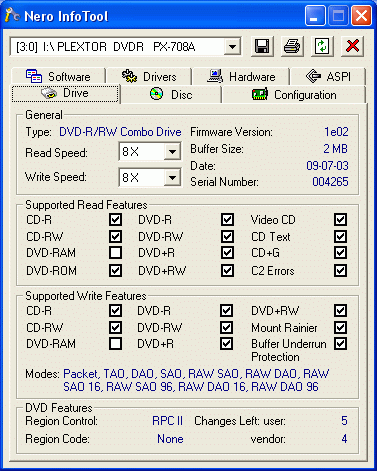This screenshot has width=377, height=471.
Task: Toggle Buffer Underrun Protection checkbox
Action: [340, 343]
